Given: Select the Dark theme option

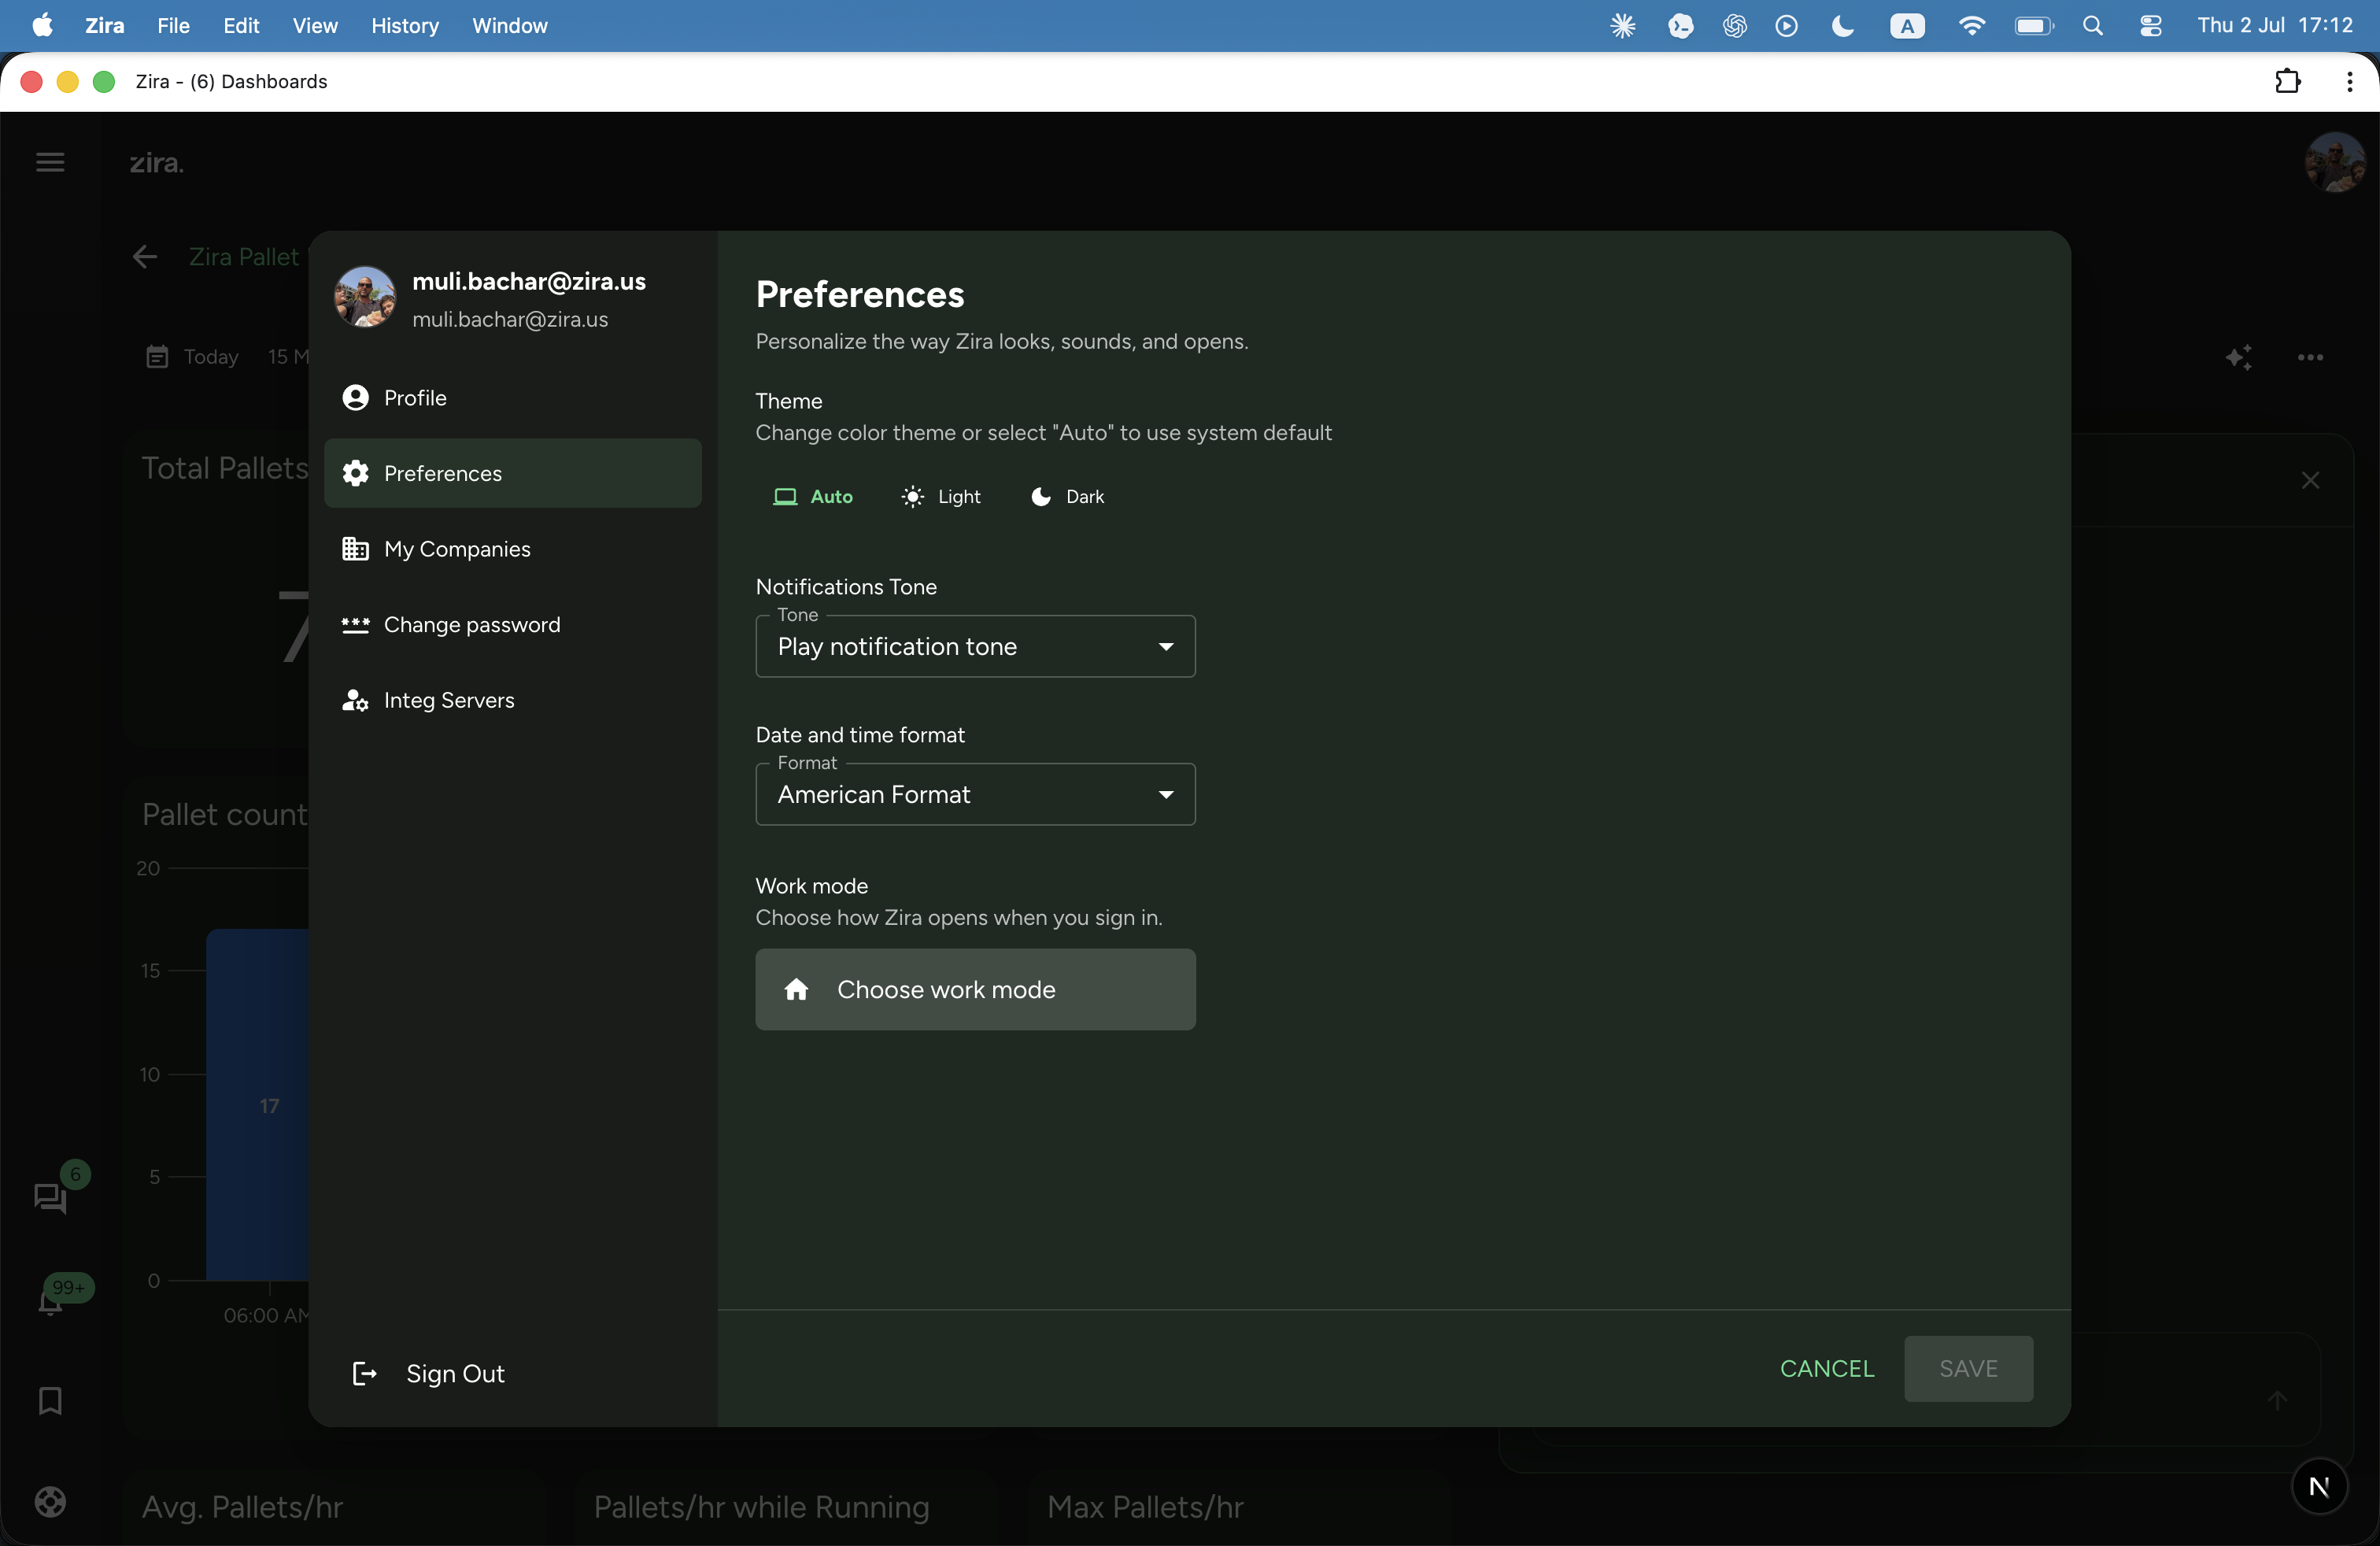Looking at the screenshot, I should tap(1067, 497).
